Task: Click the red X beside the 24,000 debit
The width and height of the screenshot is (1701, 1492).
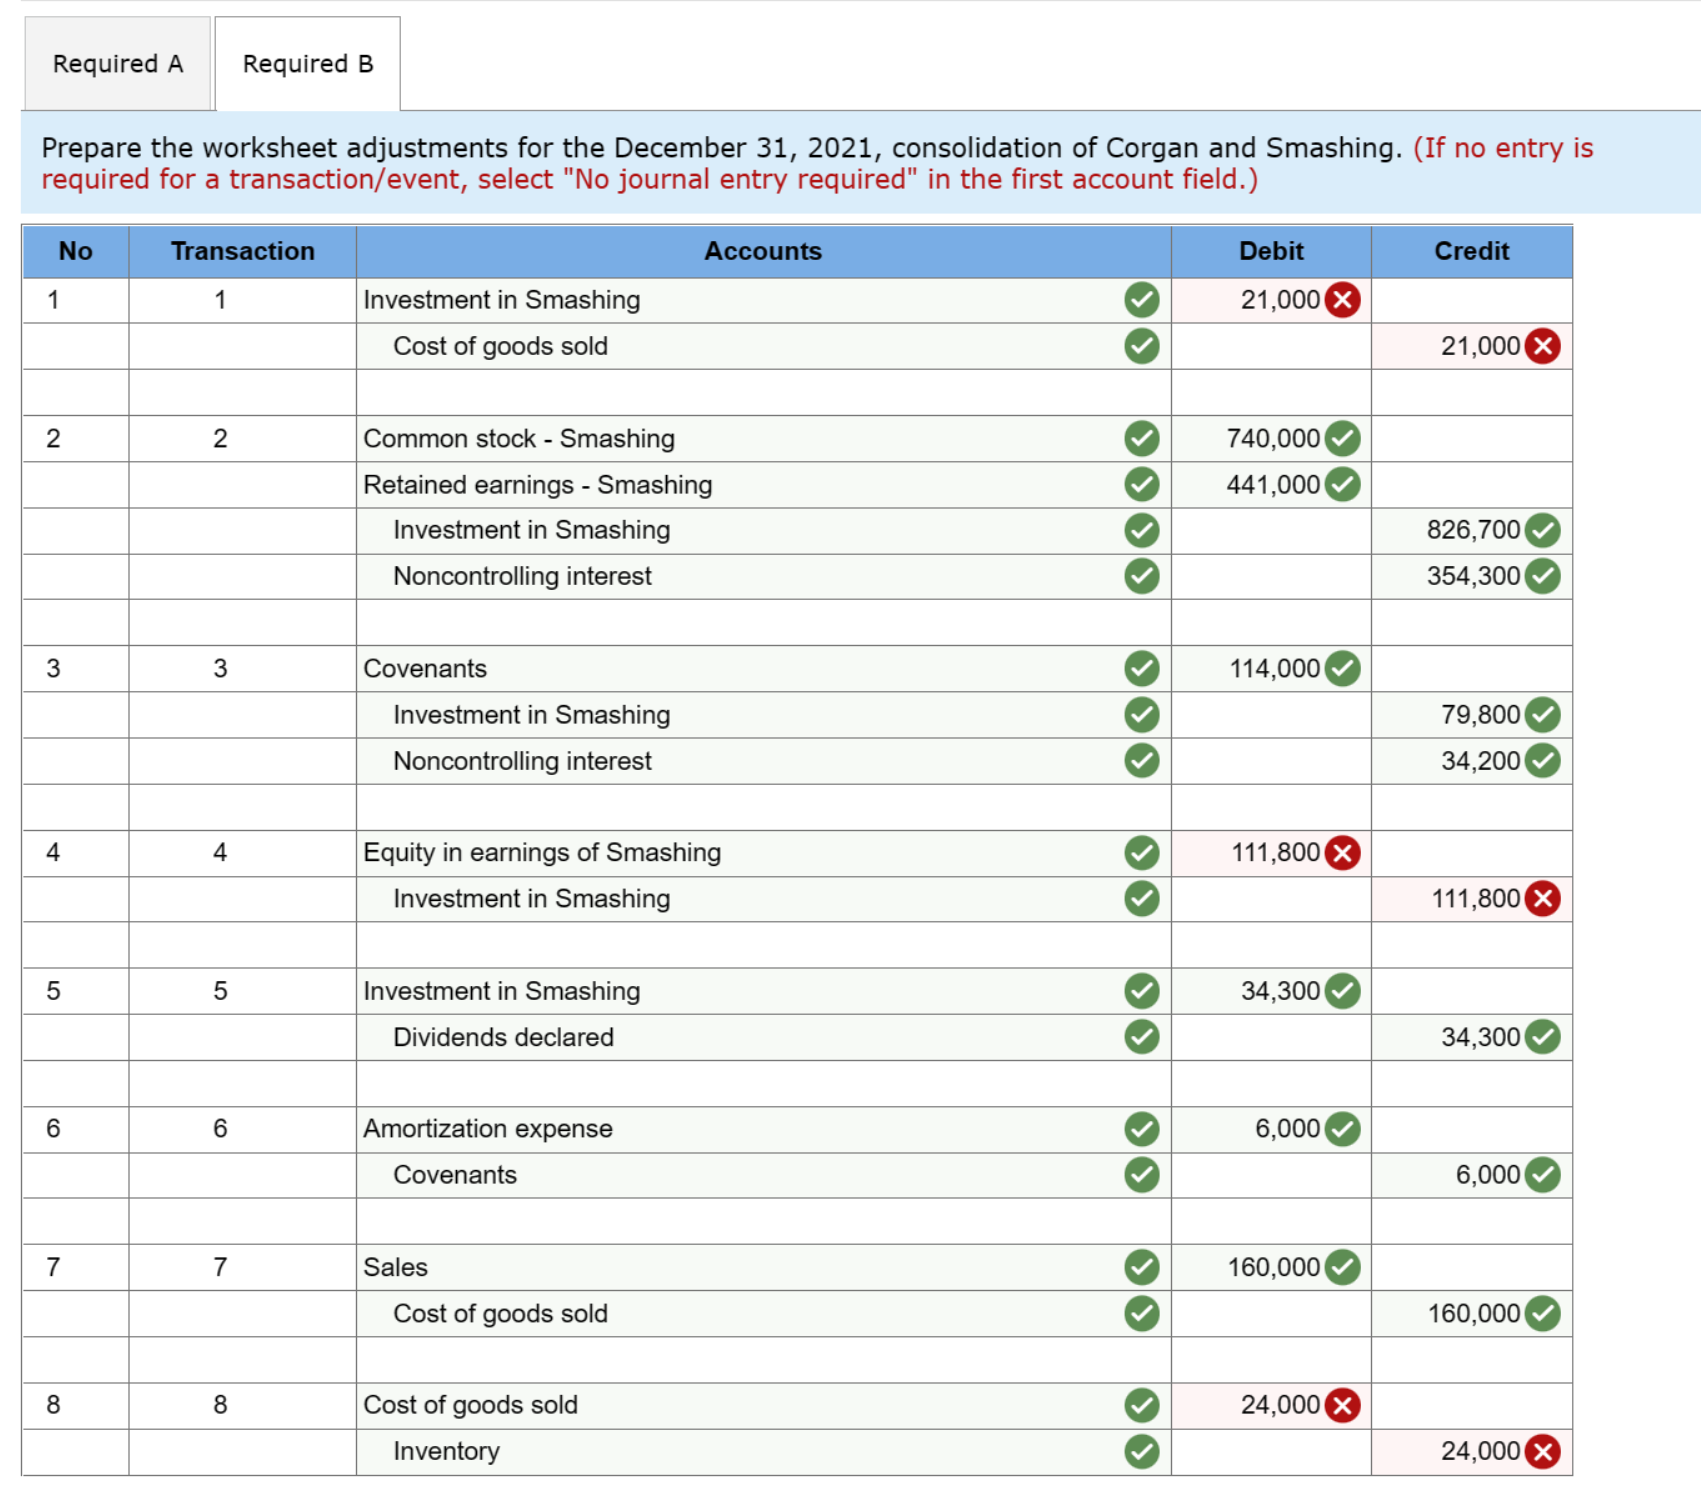Action: pyautogui.click(x=1343, y=1406)
